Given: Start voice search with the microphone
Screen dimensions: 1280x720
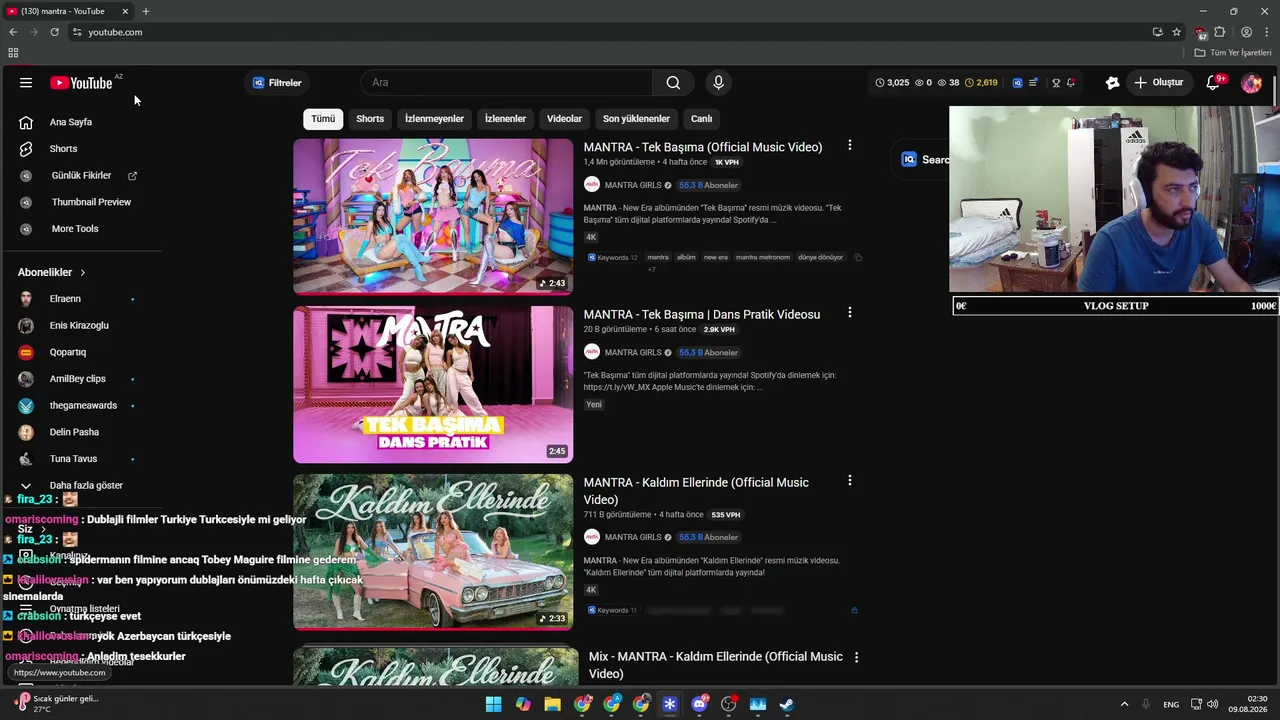Looking at the screenshot, I should tap(718, 83).
